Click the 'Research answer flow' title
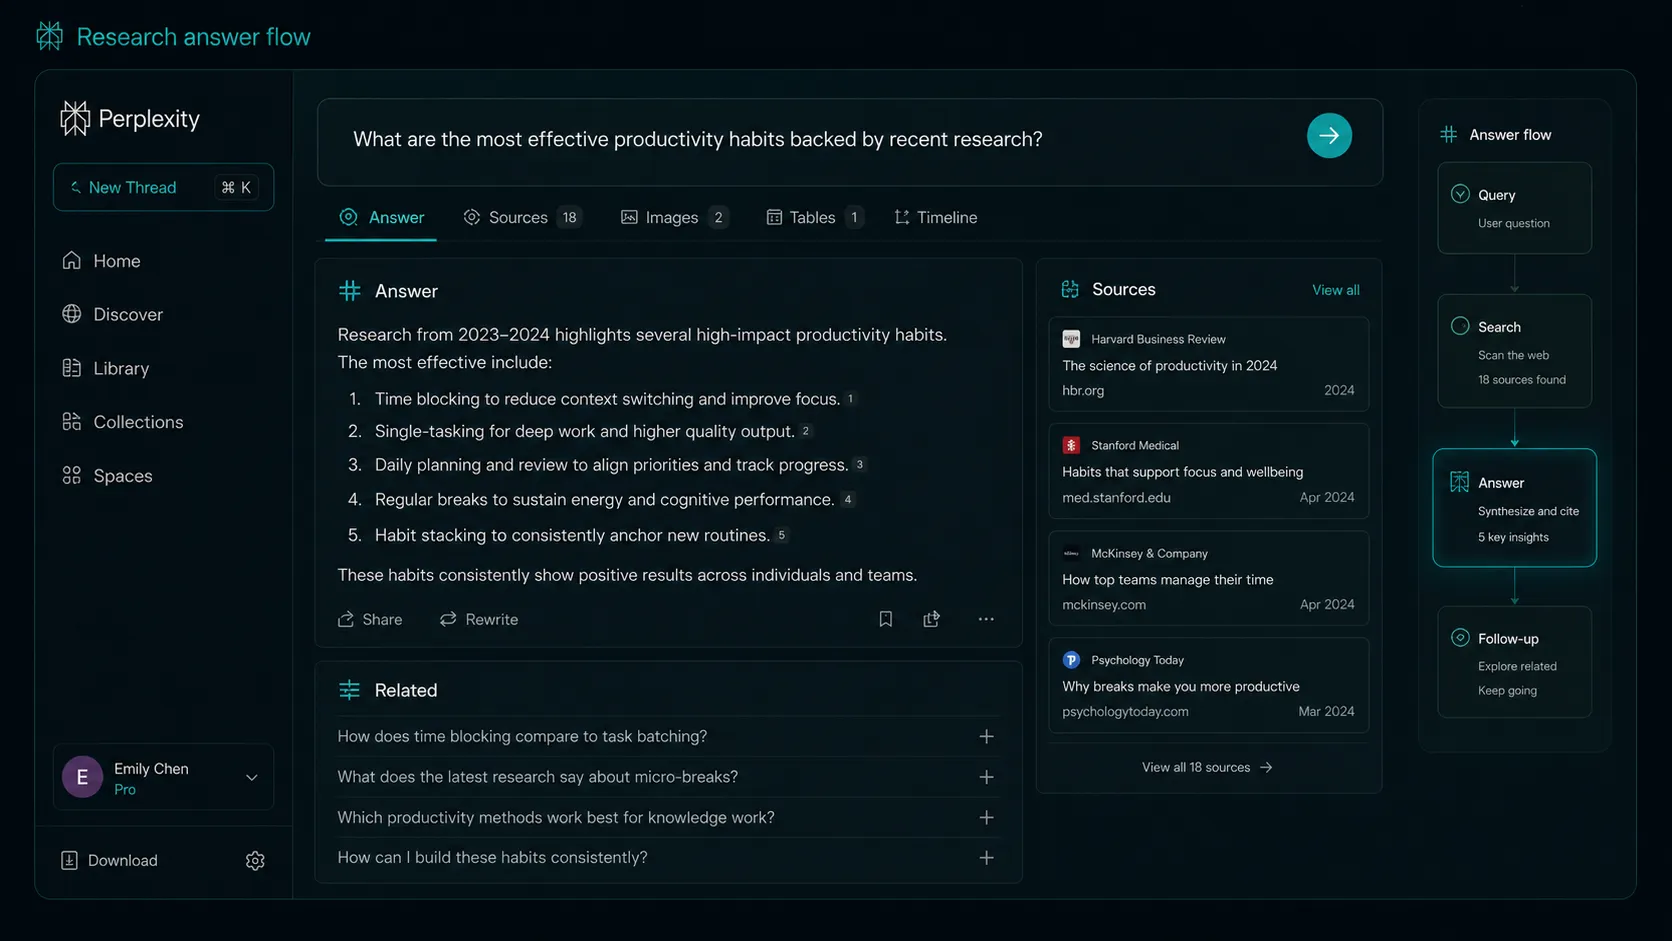Viewport: 1672px width, 941px height. click(193, 37)
